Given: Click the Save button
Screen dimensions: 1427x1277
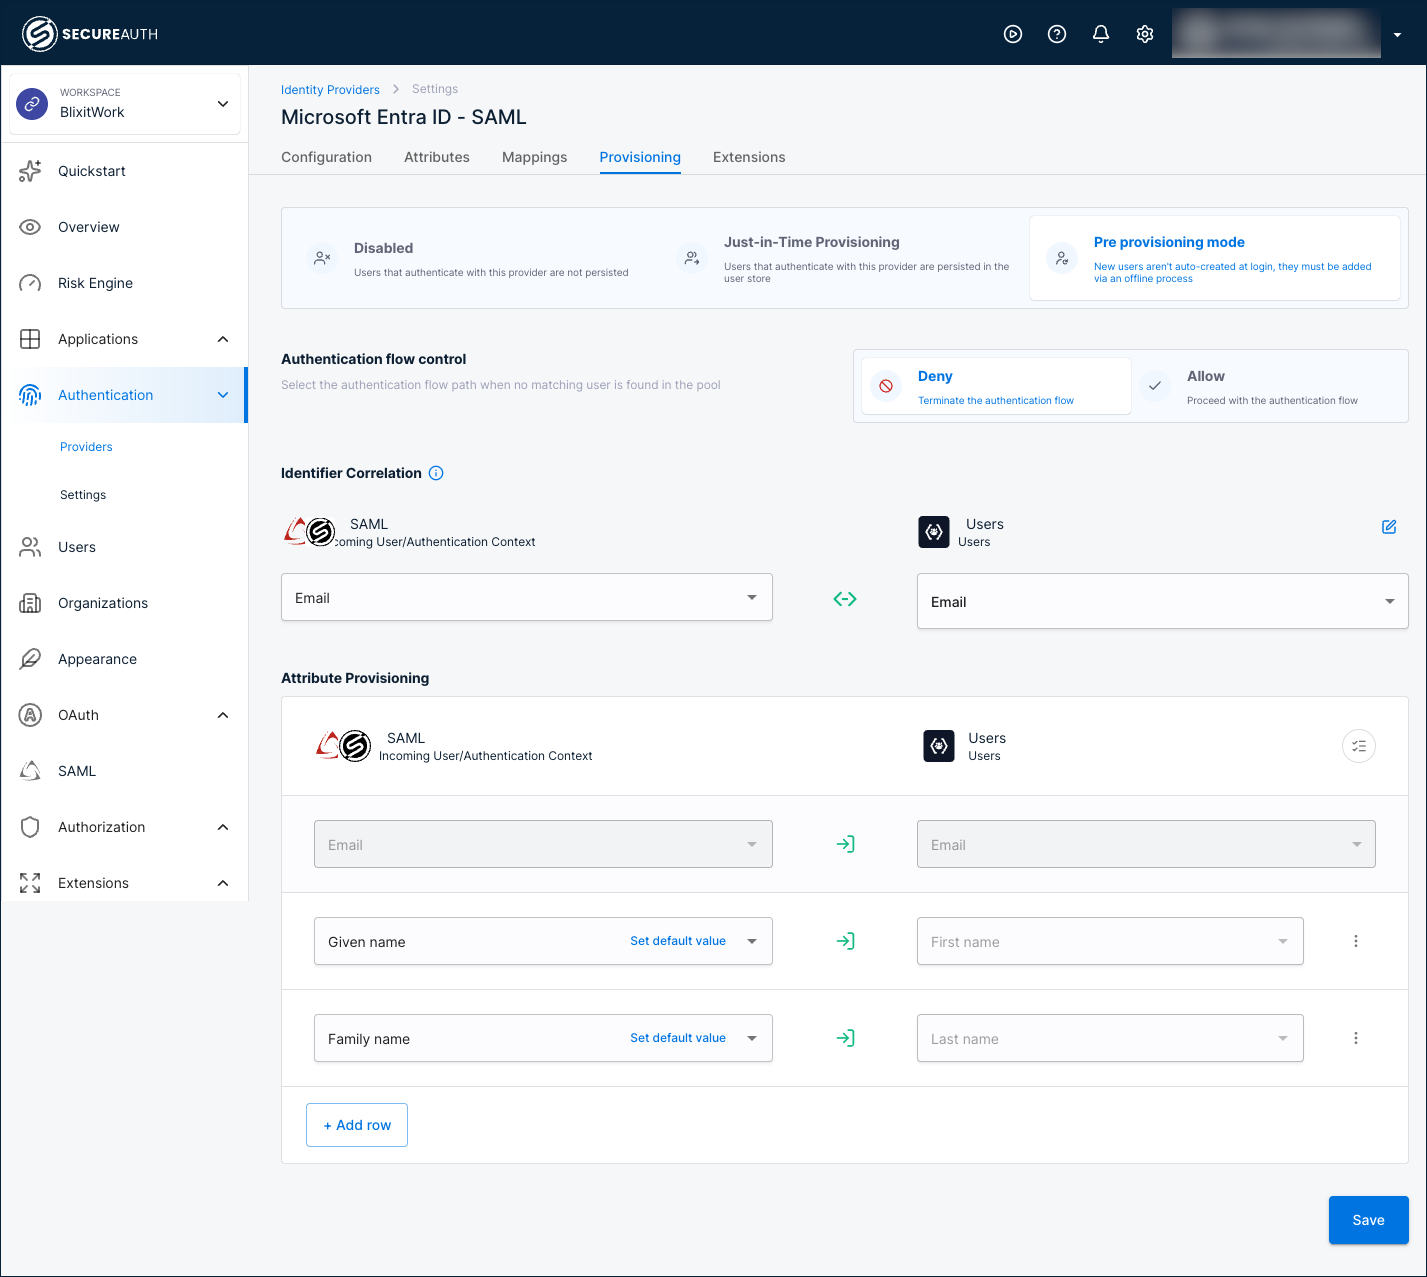Looking at the screenshot, I should (1368, 1220).
